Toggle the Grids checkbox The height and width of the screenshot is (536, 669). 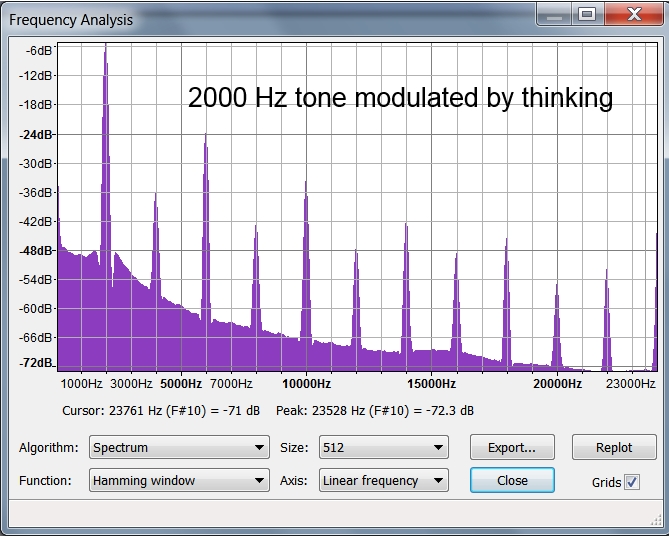pos(632,482)
